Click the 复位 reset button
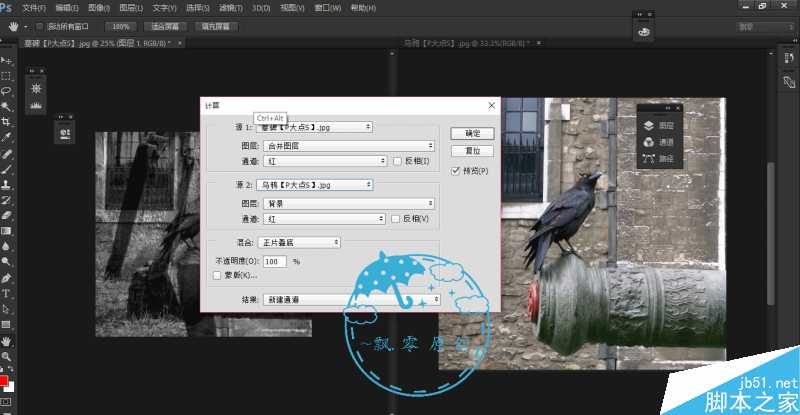 [x=472, y=151]
